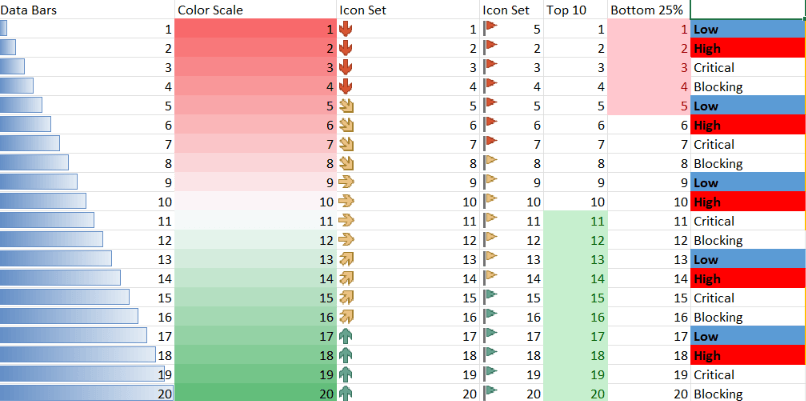
Task: Select the yellow diagonal-down arrow in row 5
Action: pyautogui.click(x=347, y=106)
